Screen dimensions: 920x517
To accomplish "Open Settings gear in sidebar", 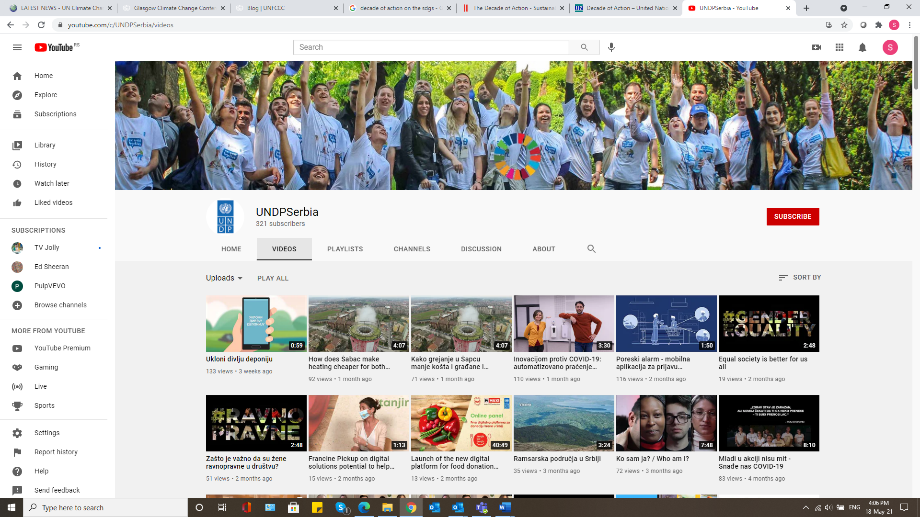I will click(17, 432).
